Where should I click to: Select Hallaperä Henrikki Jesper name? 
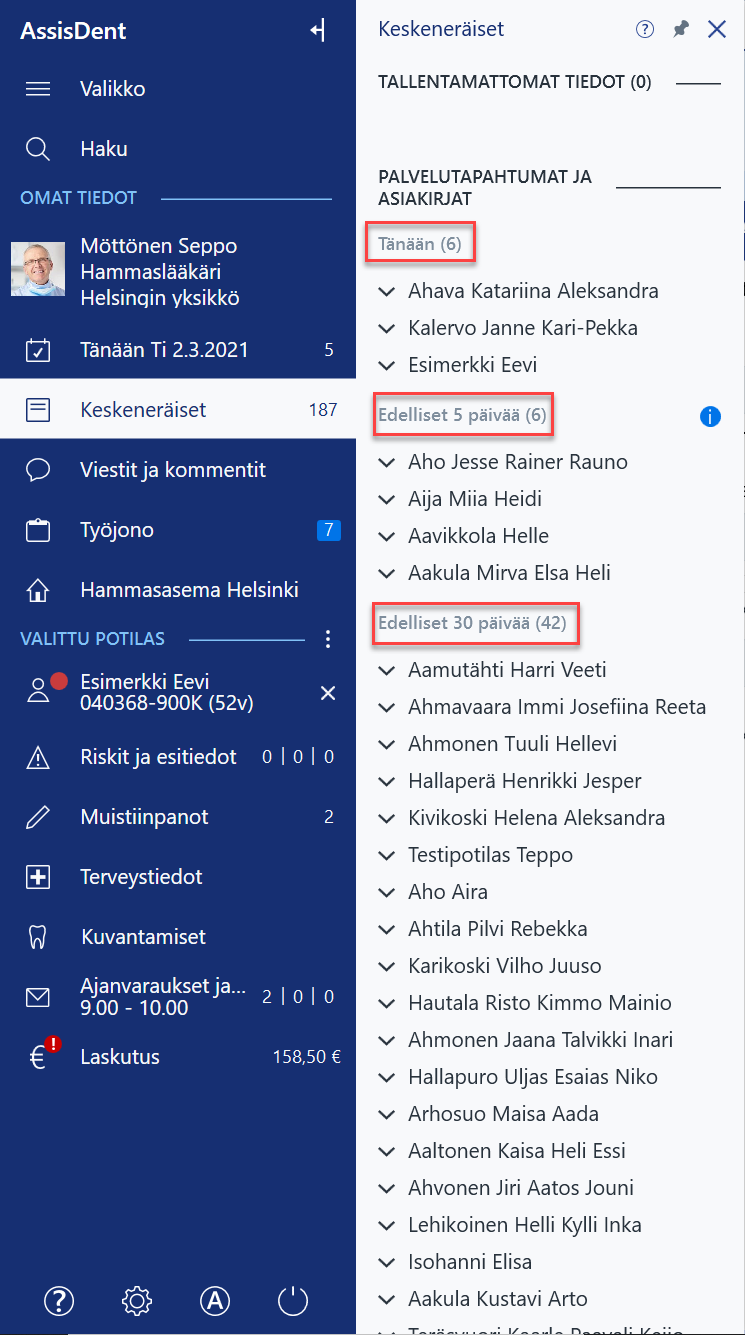pos(524,781)
